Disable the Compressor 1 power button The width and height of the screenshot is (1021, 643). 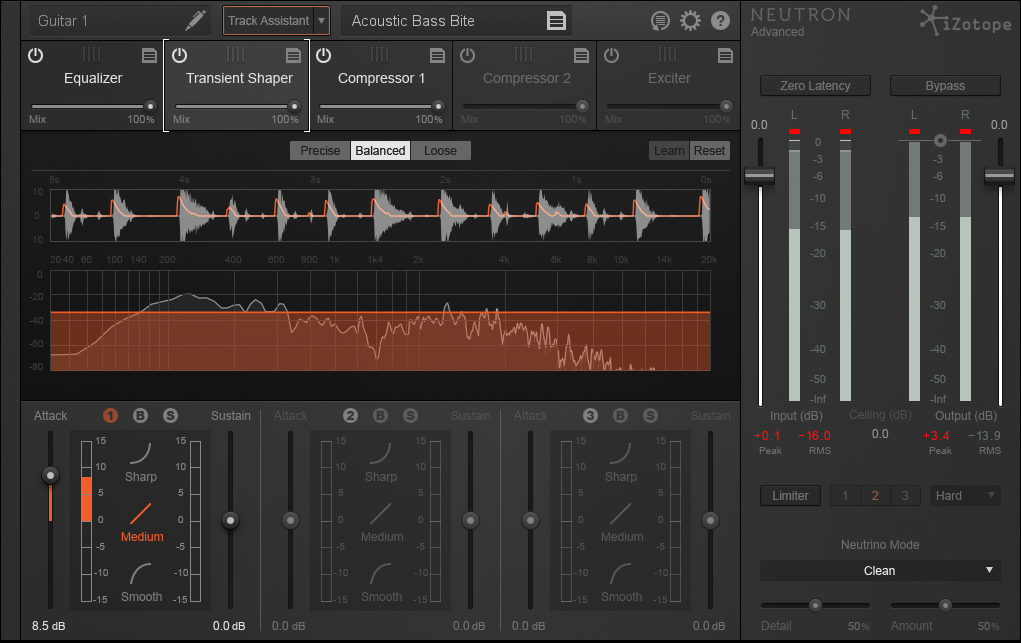pos(324,55)
